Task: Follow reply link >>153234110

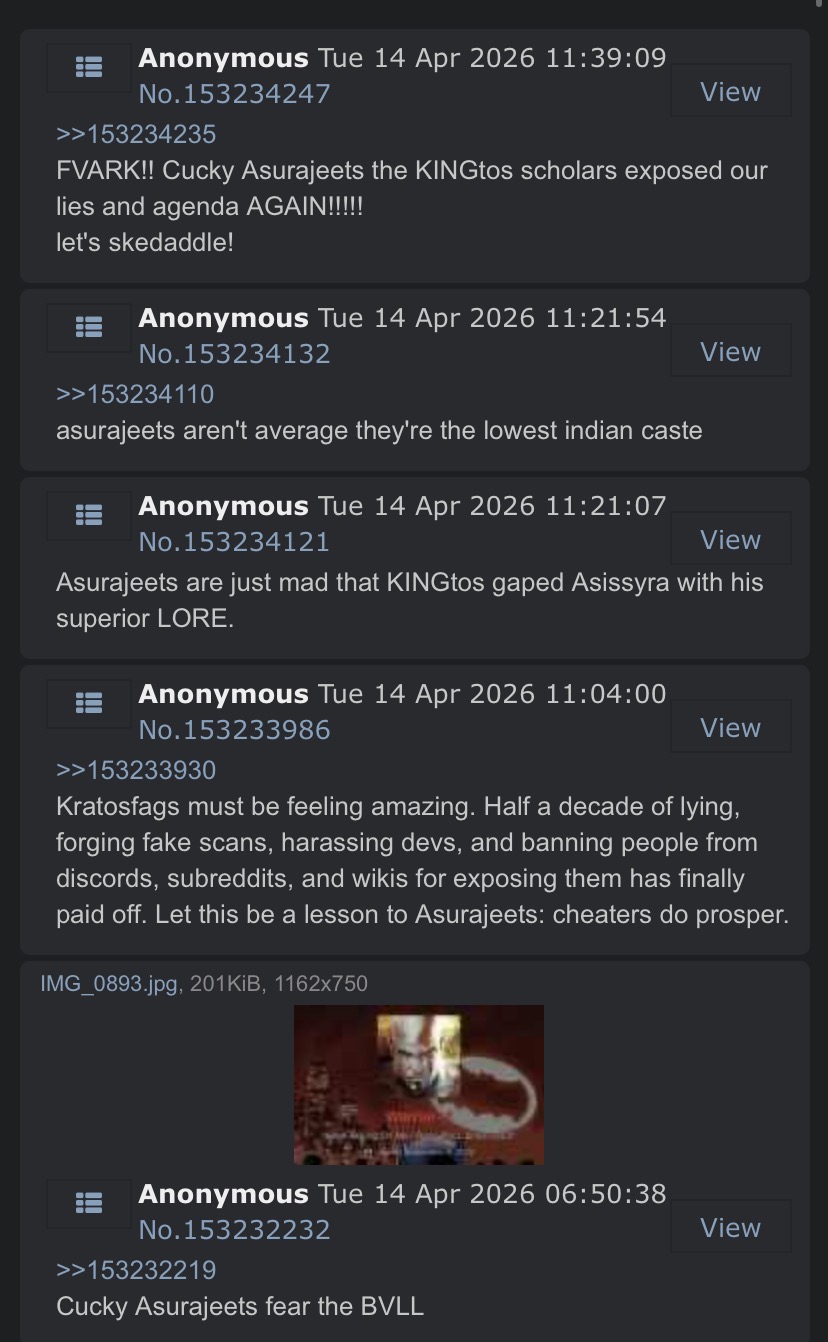Action: click(135, 394)
